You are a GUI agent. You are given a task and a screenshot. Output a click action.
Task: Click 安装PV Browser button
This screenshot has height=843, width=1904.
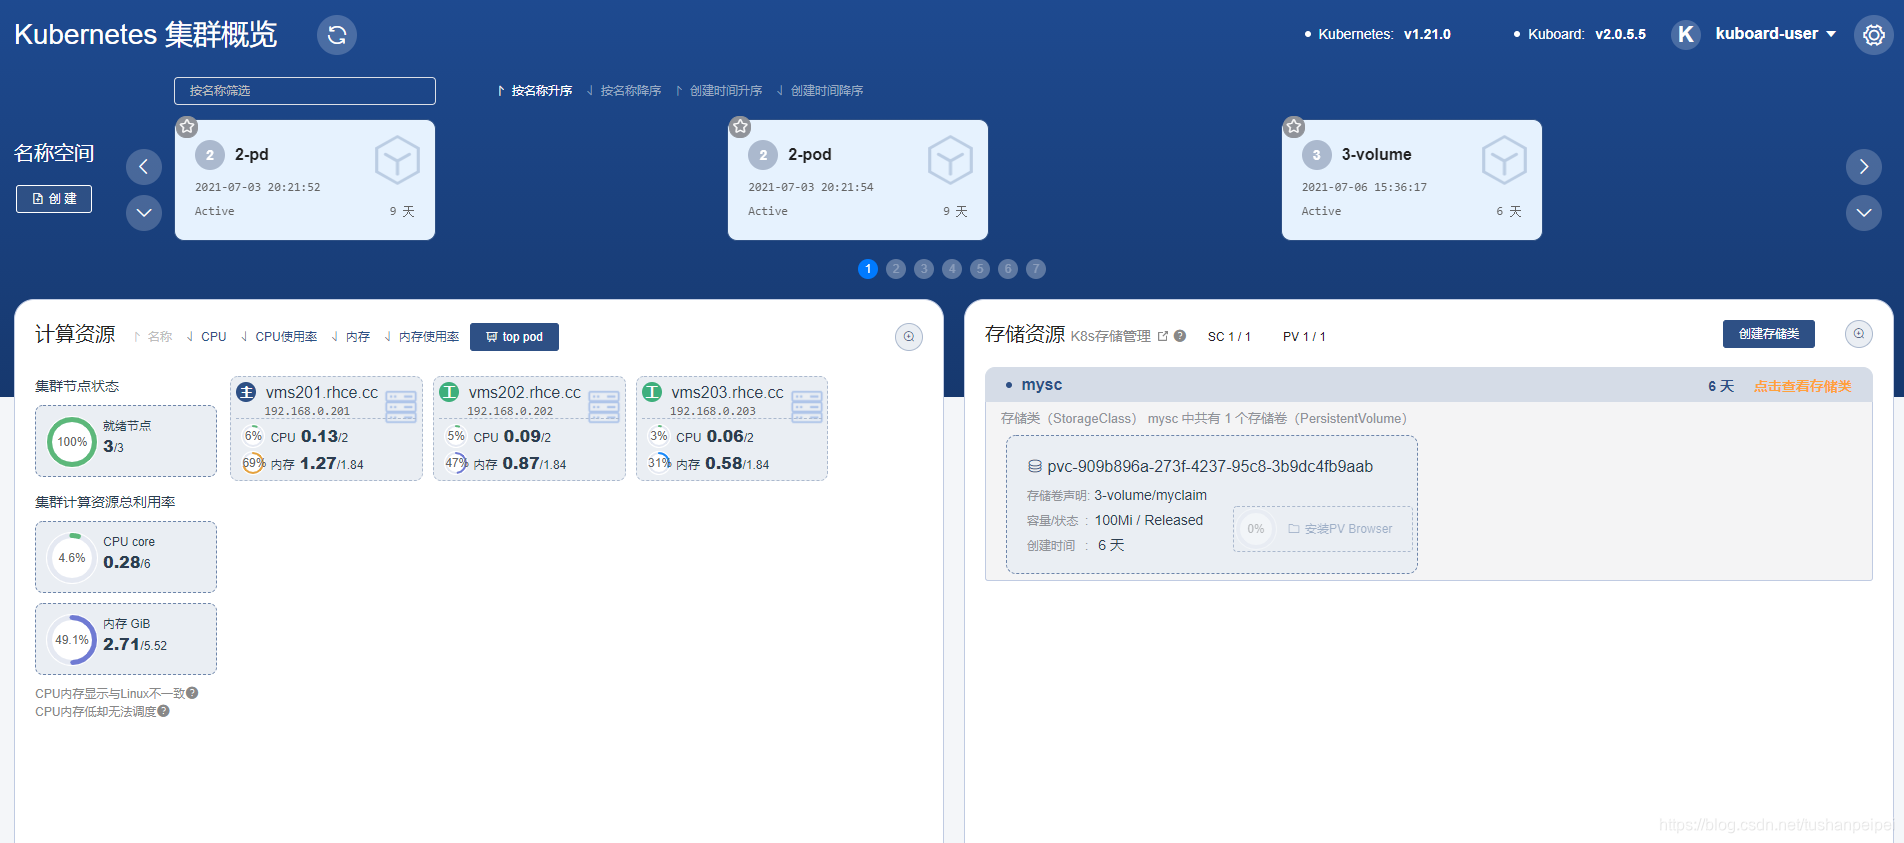pyautogui.click(x=1340, y=529)
